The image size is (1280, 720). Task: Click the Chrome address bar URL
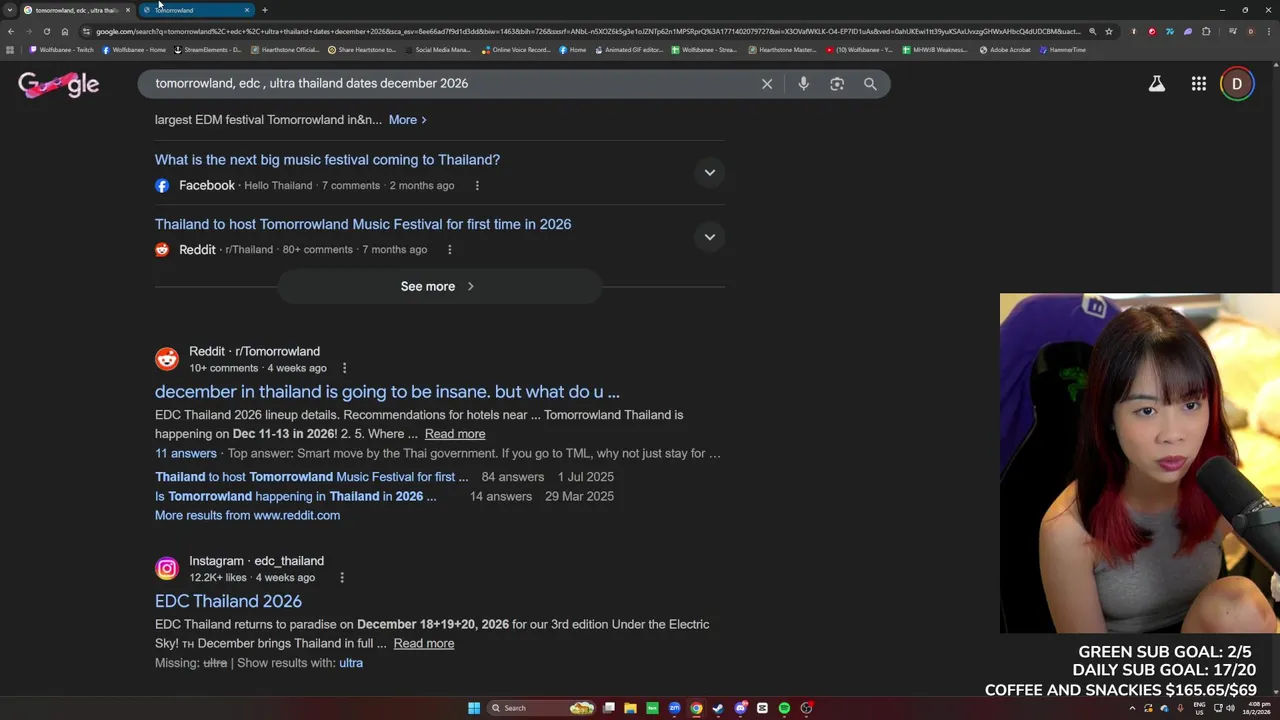[x=588, y=31]
